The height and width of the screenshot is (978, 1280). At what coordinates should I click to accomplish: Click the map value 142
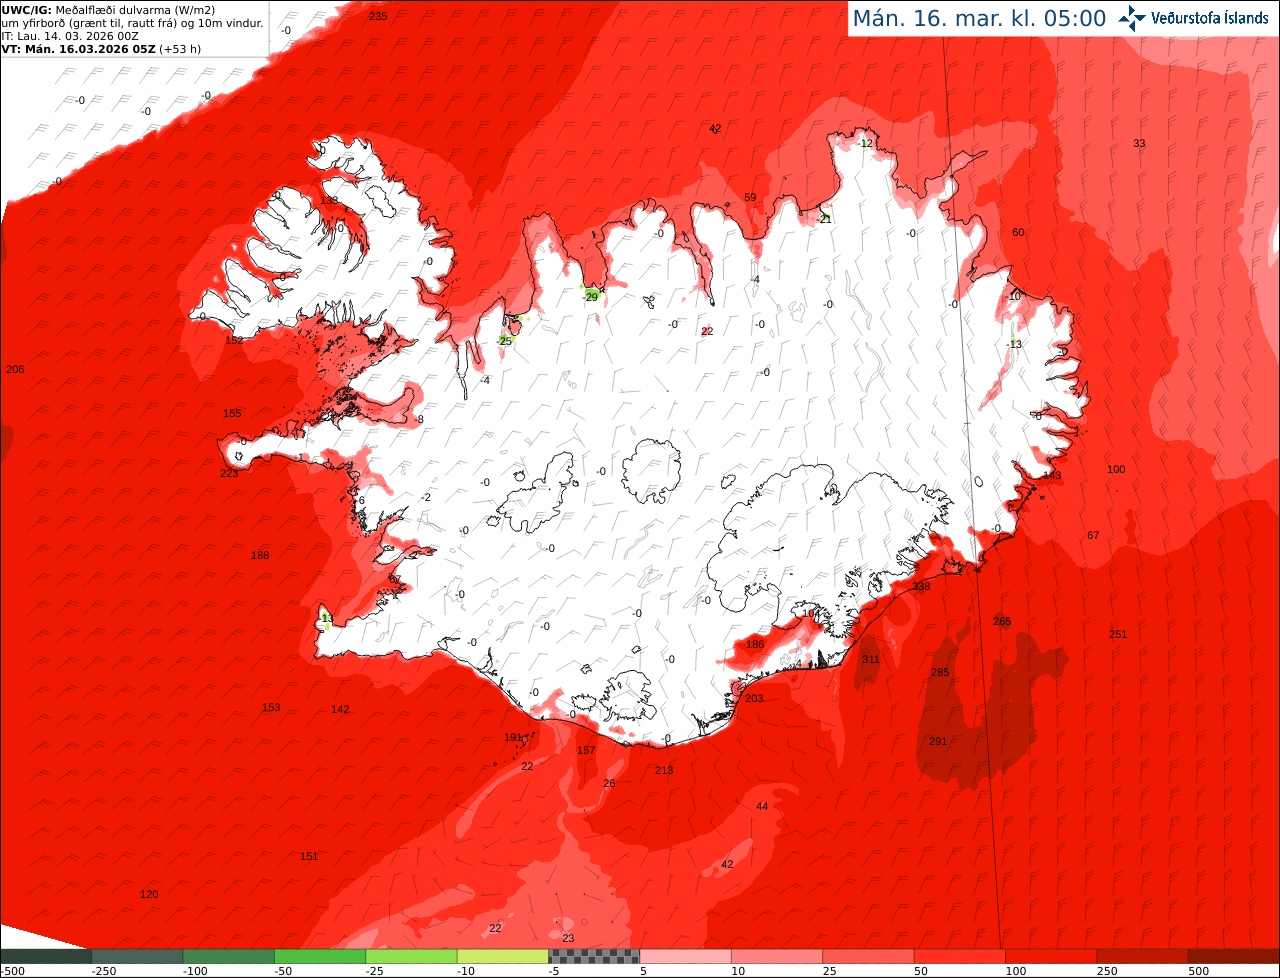coord(340,710)
